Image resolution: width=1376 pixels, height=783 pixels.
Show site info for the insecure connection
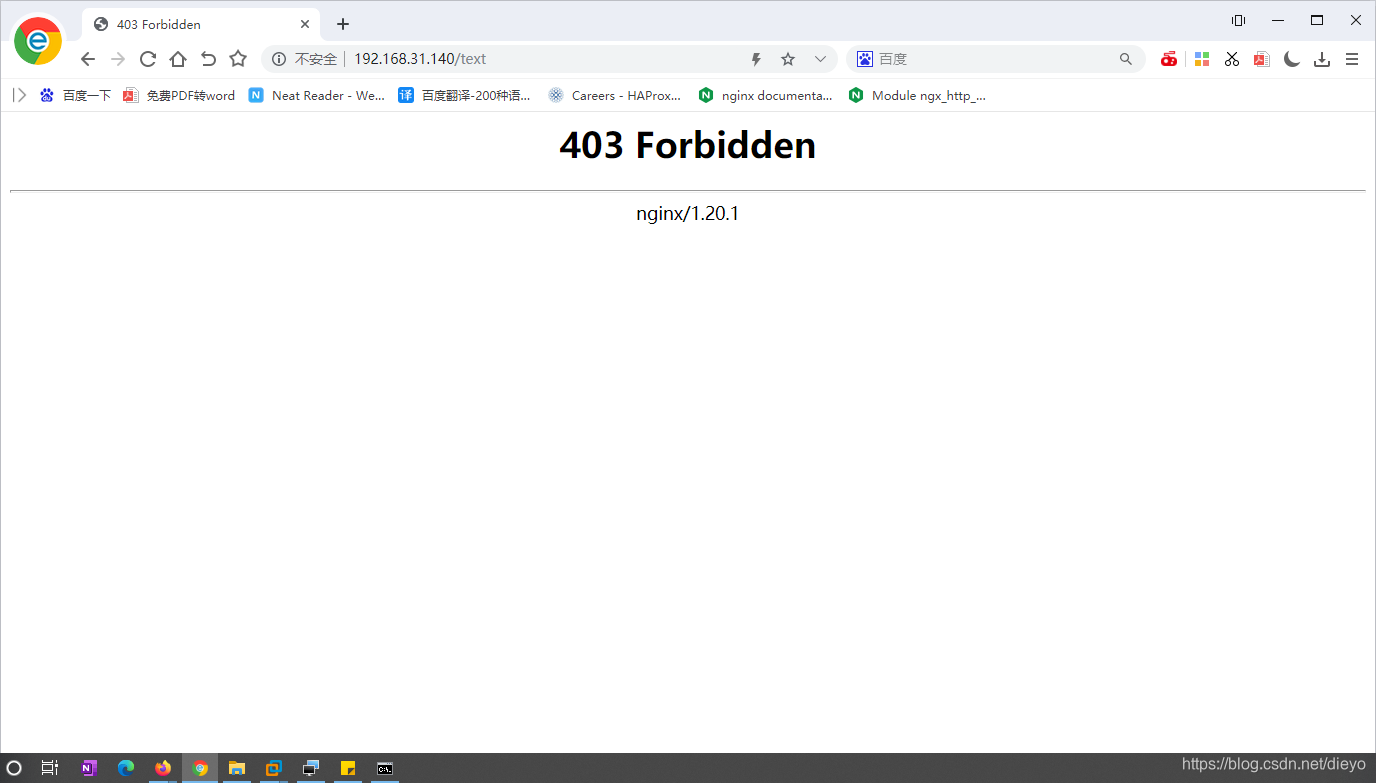[280, 59]
